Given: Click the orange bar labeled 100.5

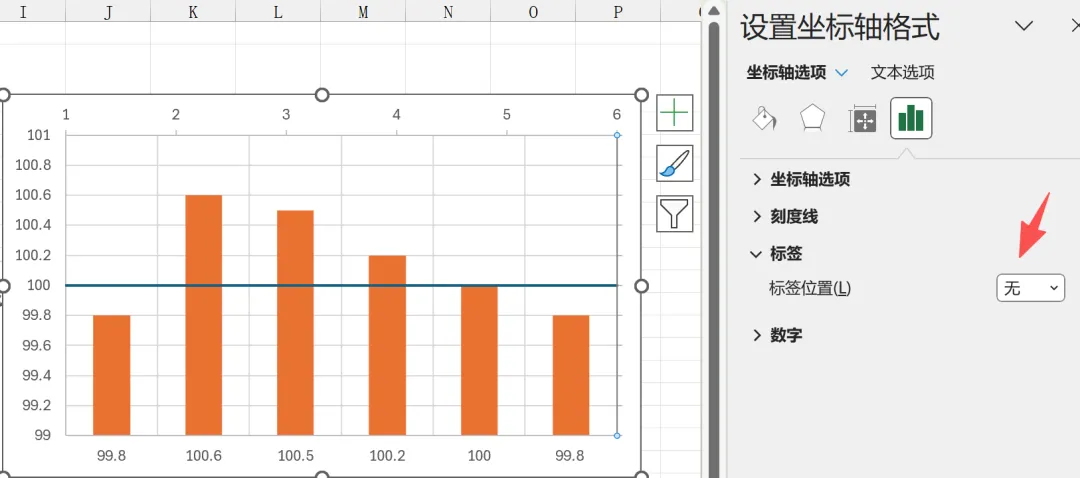Looking at the screenshot, I should pos(295,322).
